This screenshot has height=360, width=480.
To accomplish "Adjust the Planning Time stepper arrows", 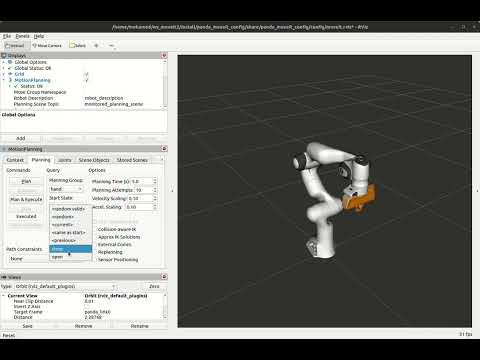I will pyautogui.click(x=155, y=181).
